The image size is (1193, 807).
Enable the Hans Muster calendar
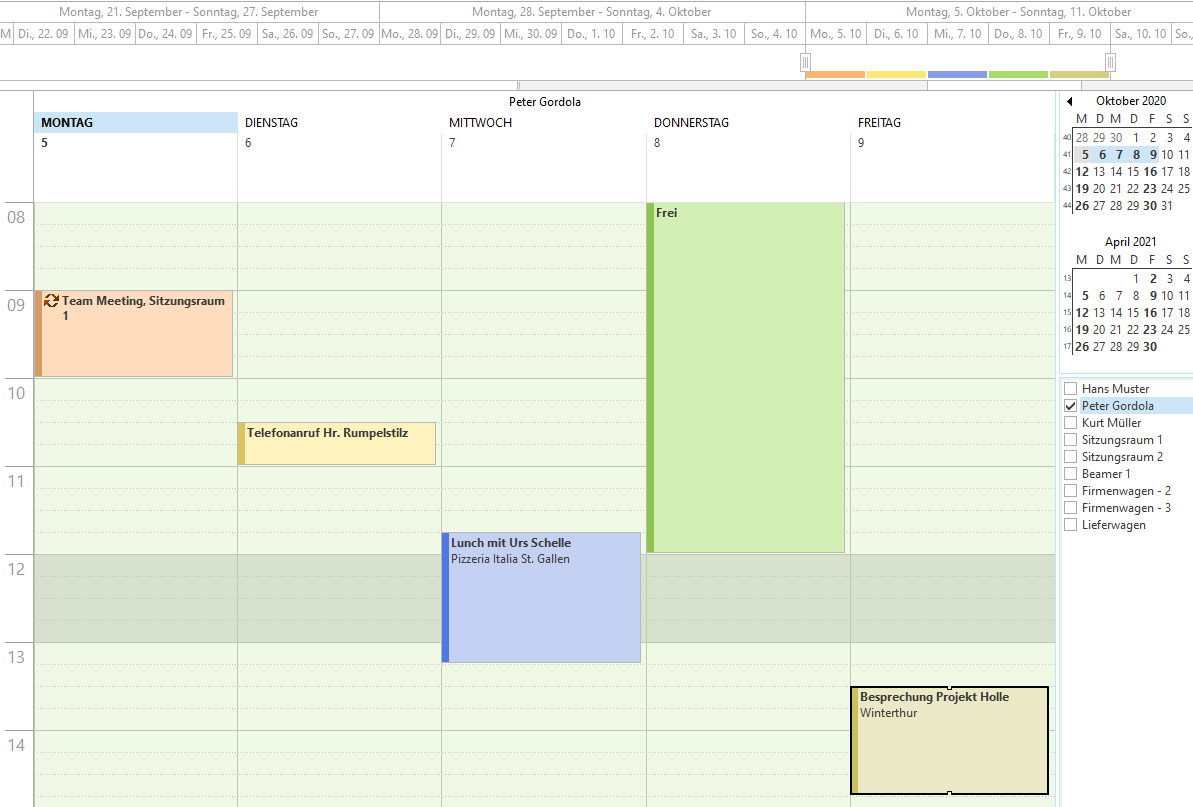click(x=1071, y=388)
